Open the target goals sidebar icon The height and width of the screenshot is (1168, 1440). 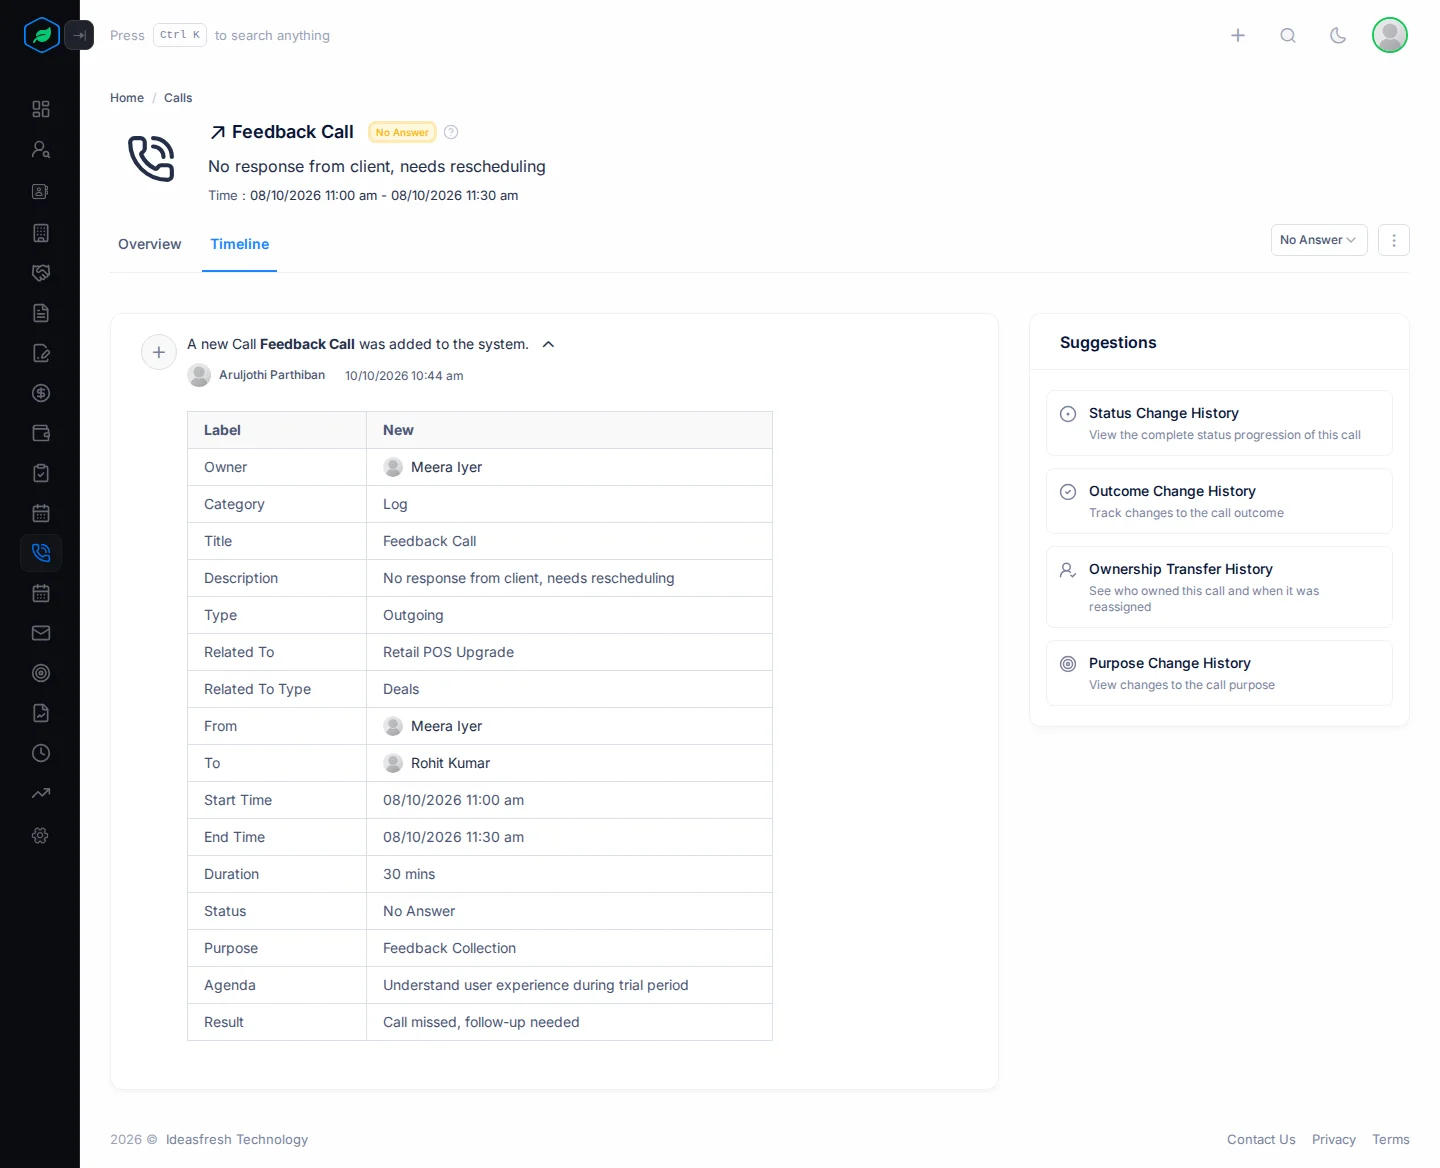pos(41,673)
